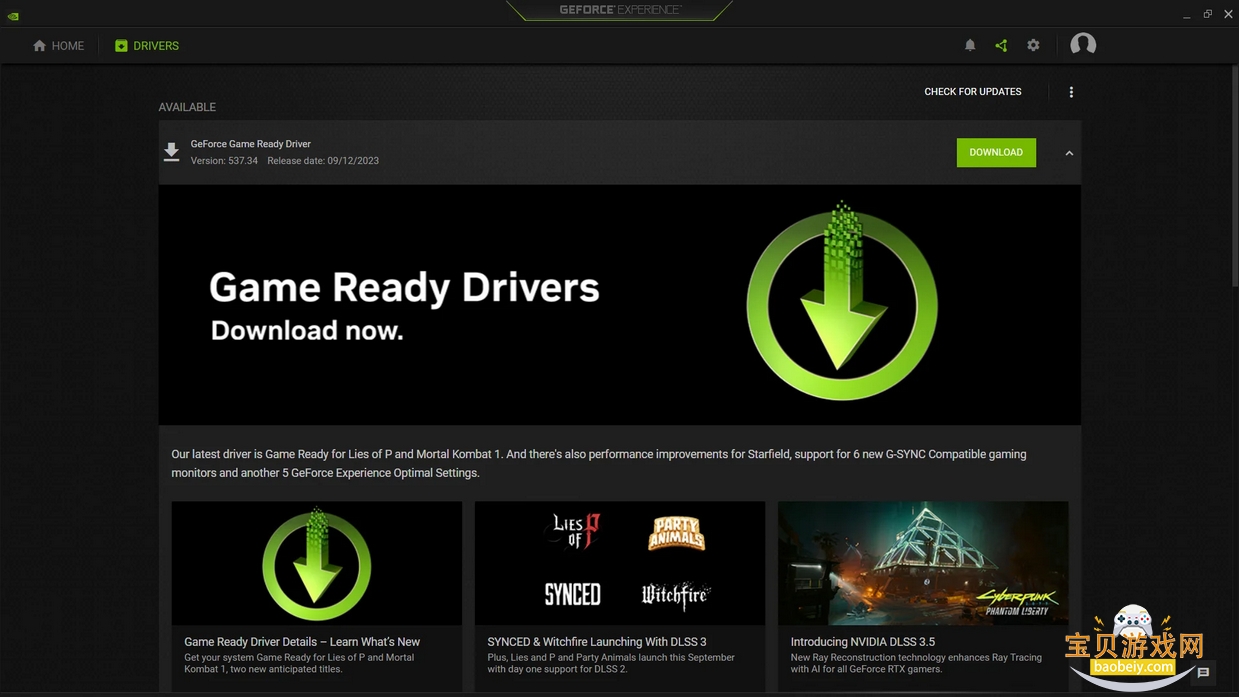This screenshot has height=697, width=1239.
Task: Open the Cyberpunk DLSS 3.5 thumbnail
Action: (x=923, y=563)
